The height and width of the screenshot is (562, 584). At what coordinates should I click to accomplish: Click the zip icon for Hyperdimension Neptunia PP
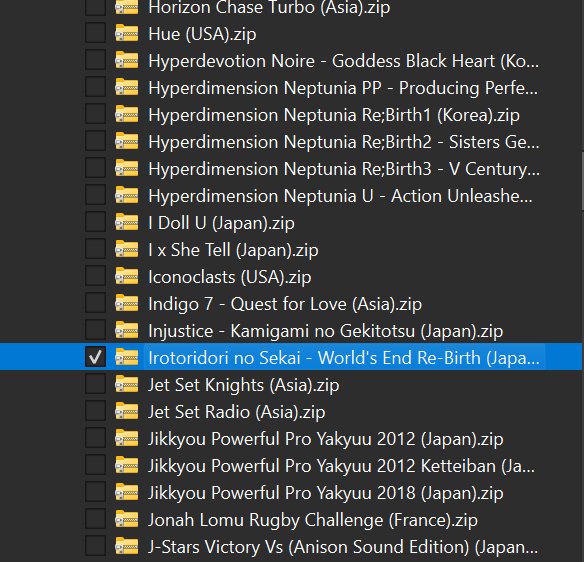click(127, 88)
